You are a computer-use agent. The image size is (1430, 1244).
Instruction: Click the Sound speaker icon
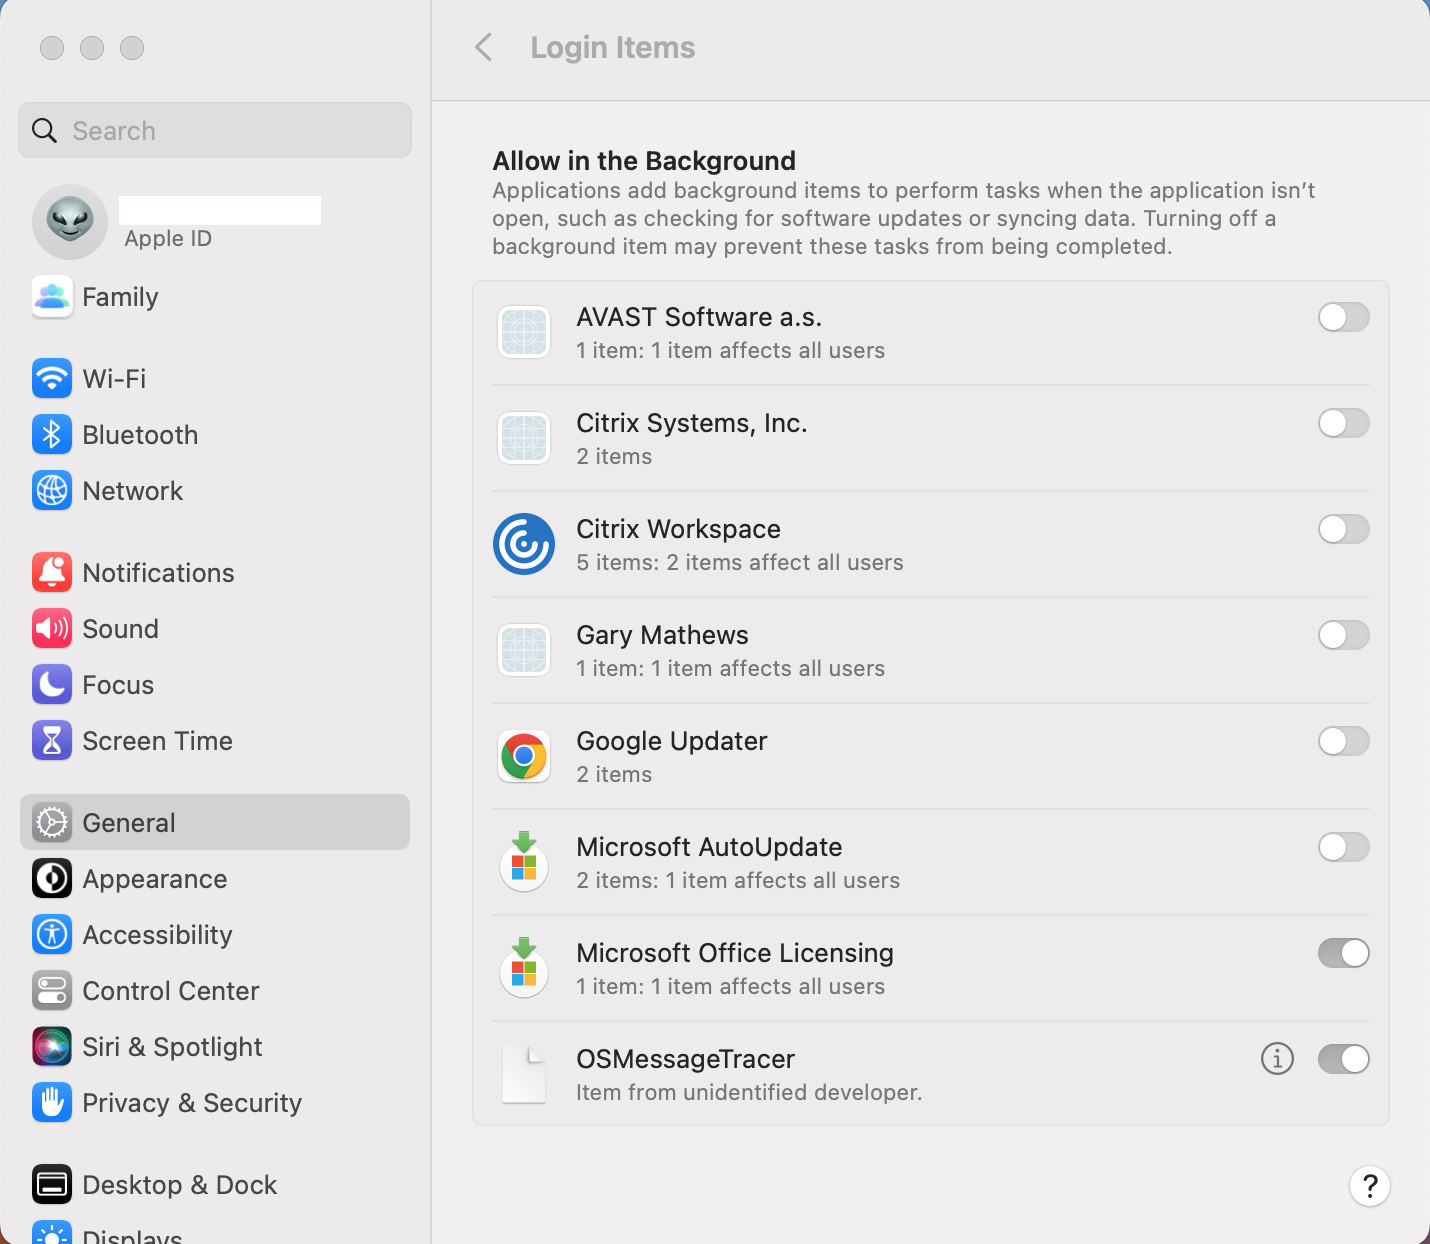(x=52, y=629)
